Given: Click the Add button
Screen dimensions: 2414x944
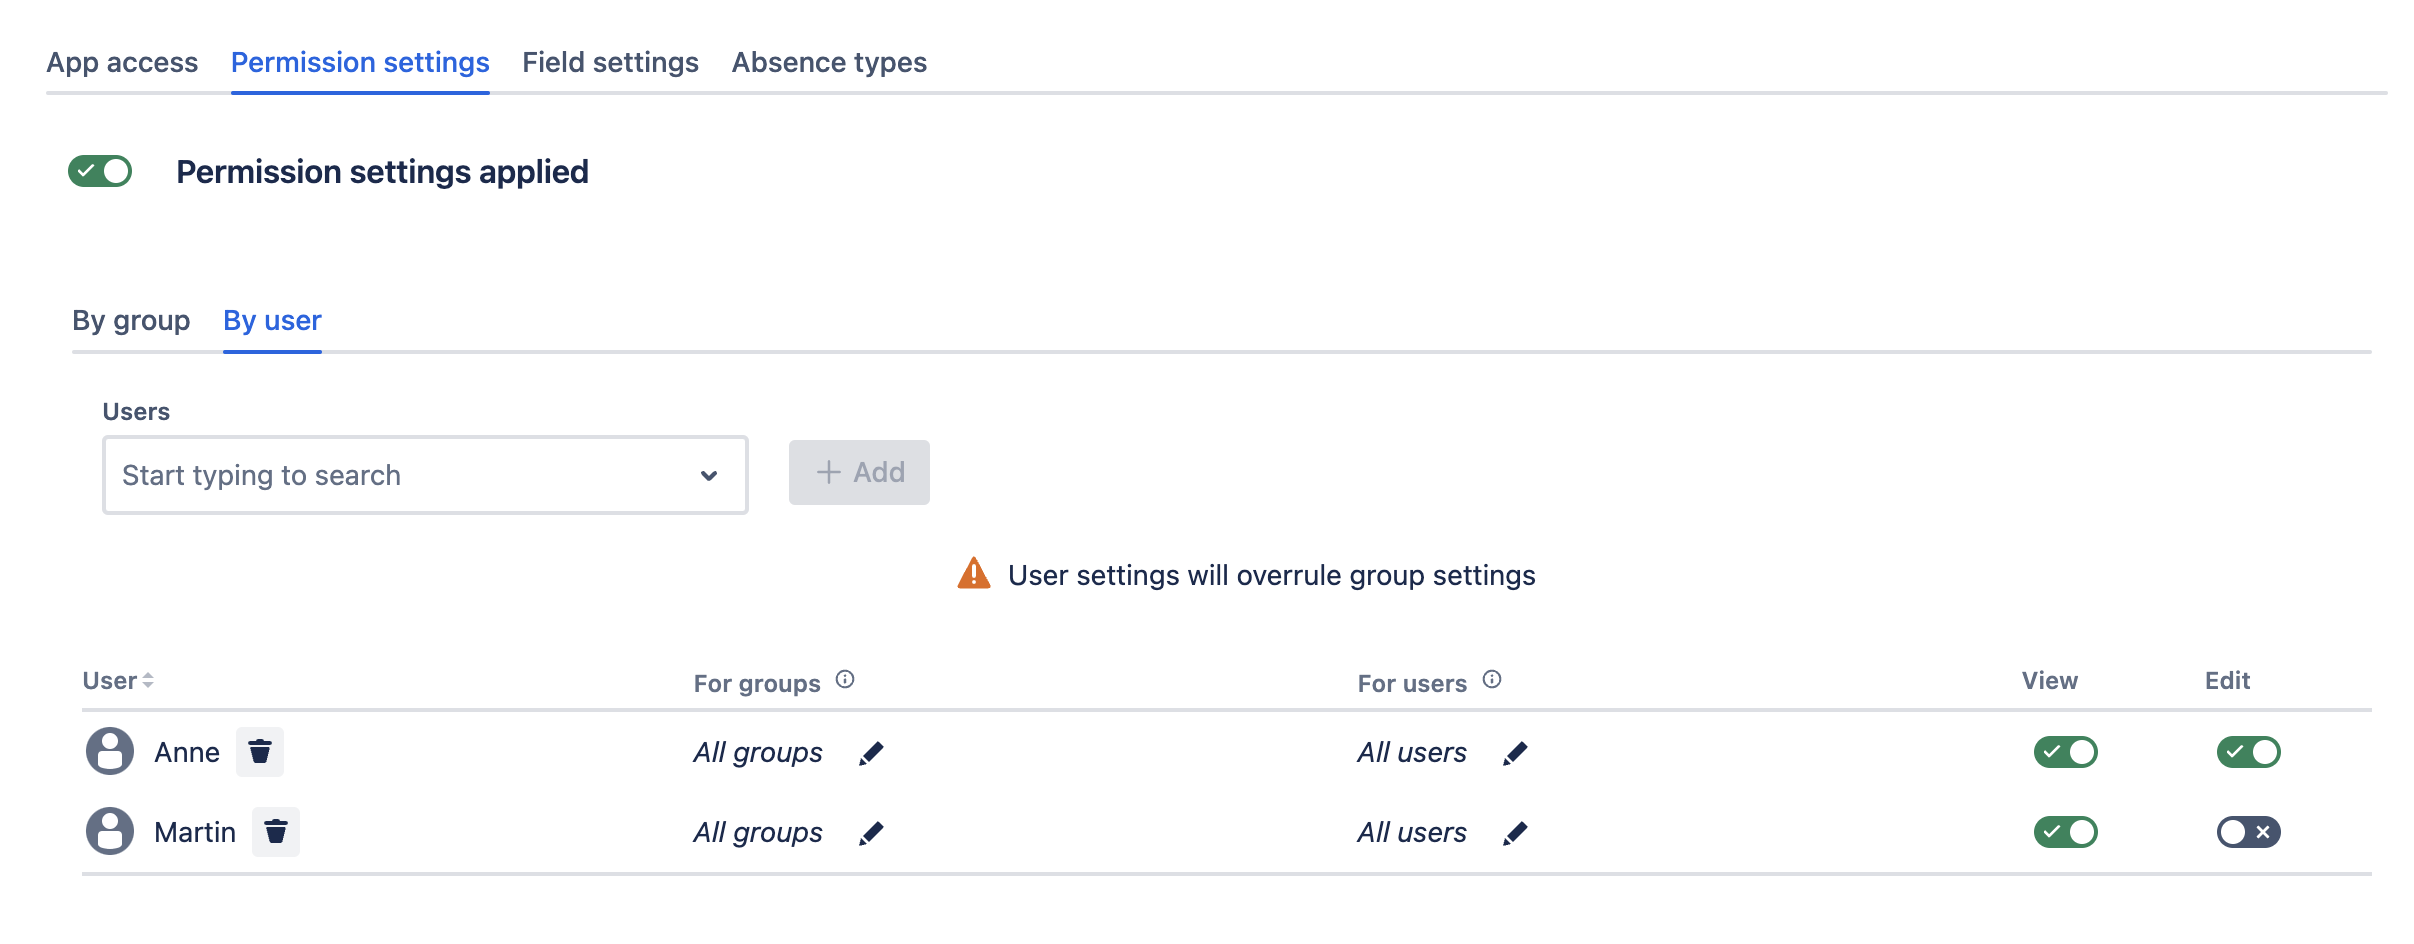Looking at the screenshot, I should coord(859,472).
